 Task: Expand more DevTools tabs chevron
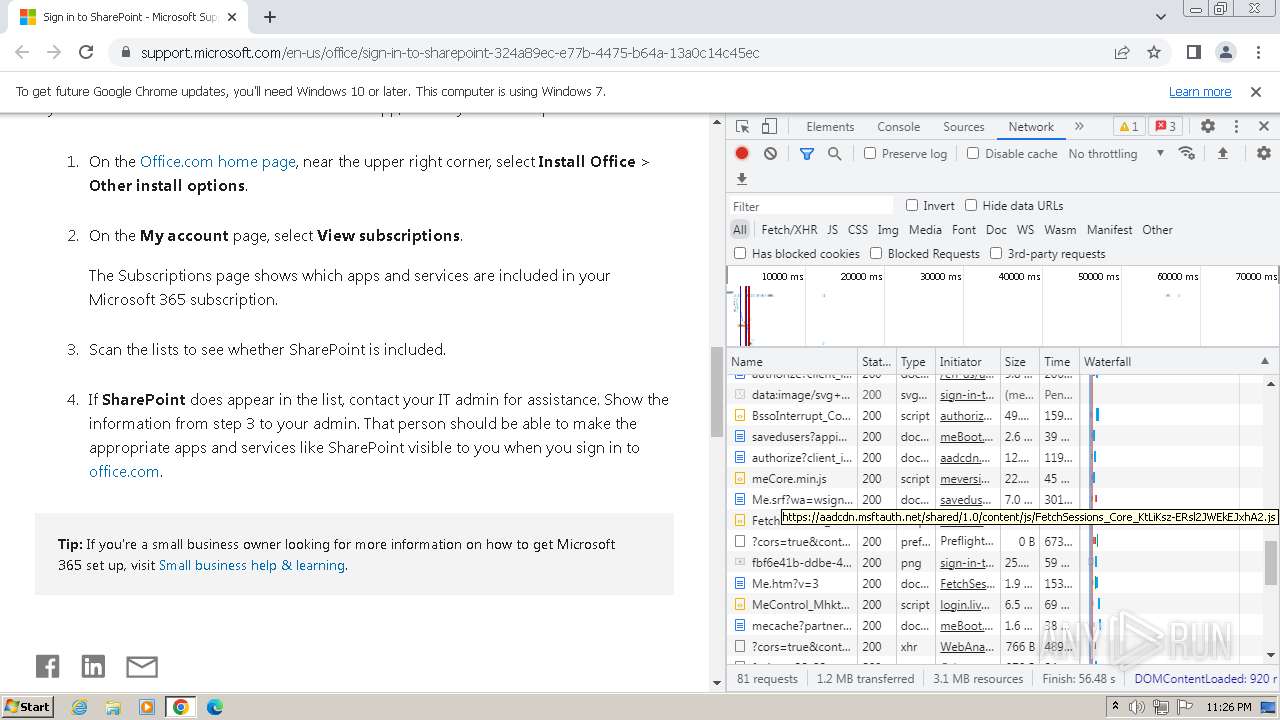[x=1079, y=127]
